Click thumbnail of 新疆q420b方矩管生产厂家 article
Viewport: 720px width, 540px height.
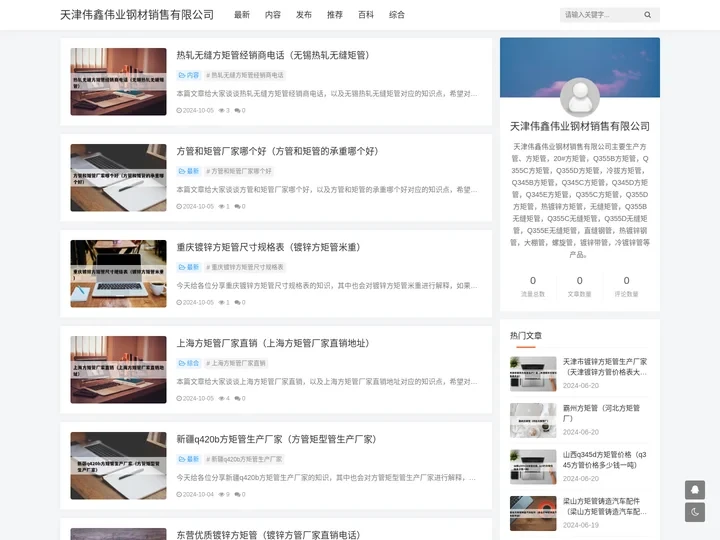pyautogui.click(x=118, y=466)
